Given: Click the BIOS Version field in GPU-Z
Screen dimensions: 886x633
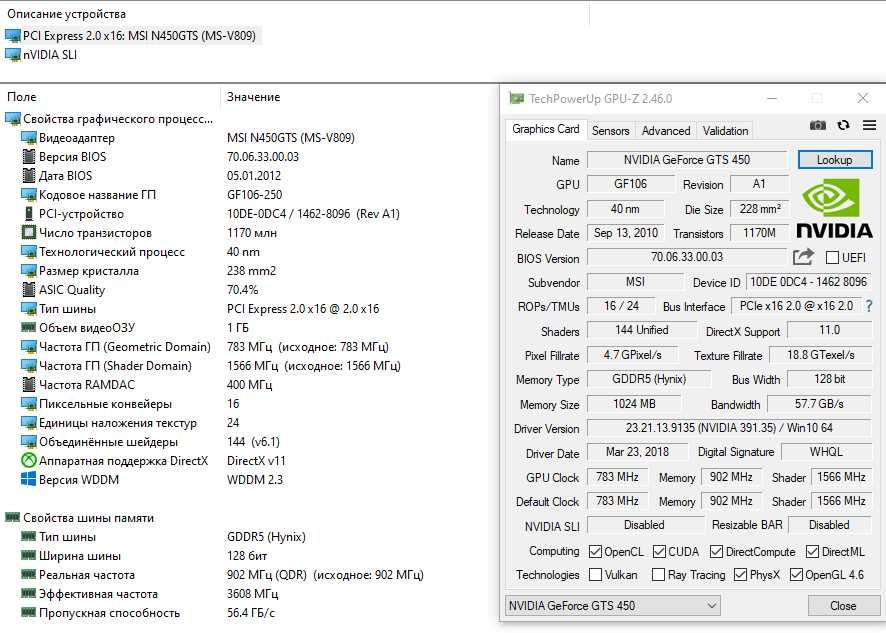Looking at the screenshot, I should point(687,257).
